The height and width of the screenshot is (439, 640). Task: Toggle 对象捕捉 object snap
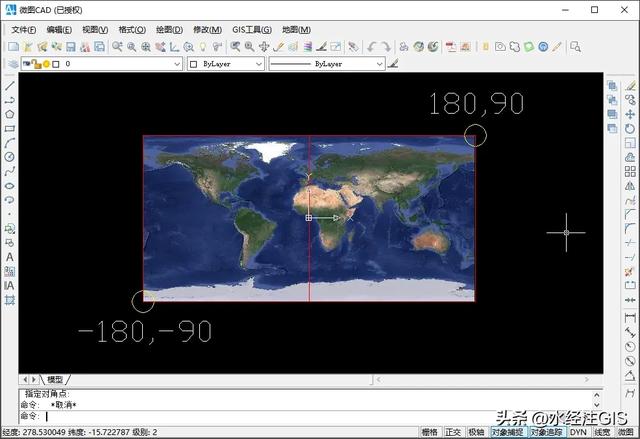click(508, 432)
